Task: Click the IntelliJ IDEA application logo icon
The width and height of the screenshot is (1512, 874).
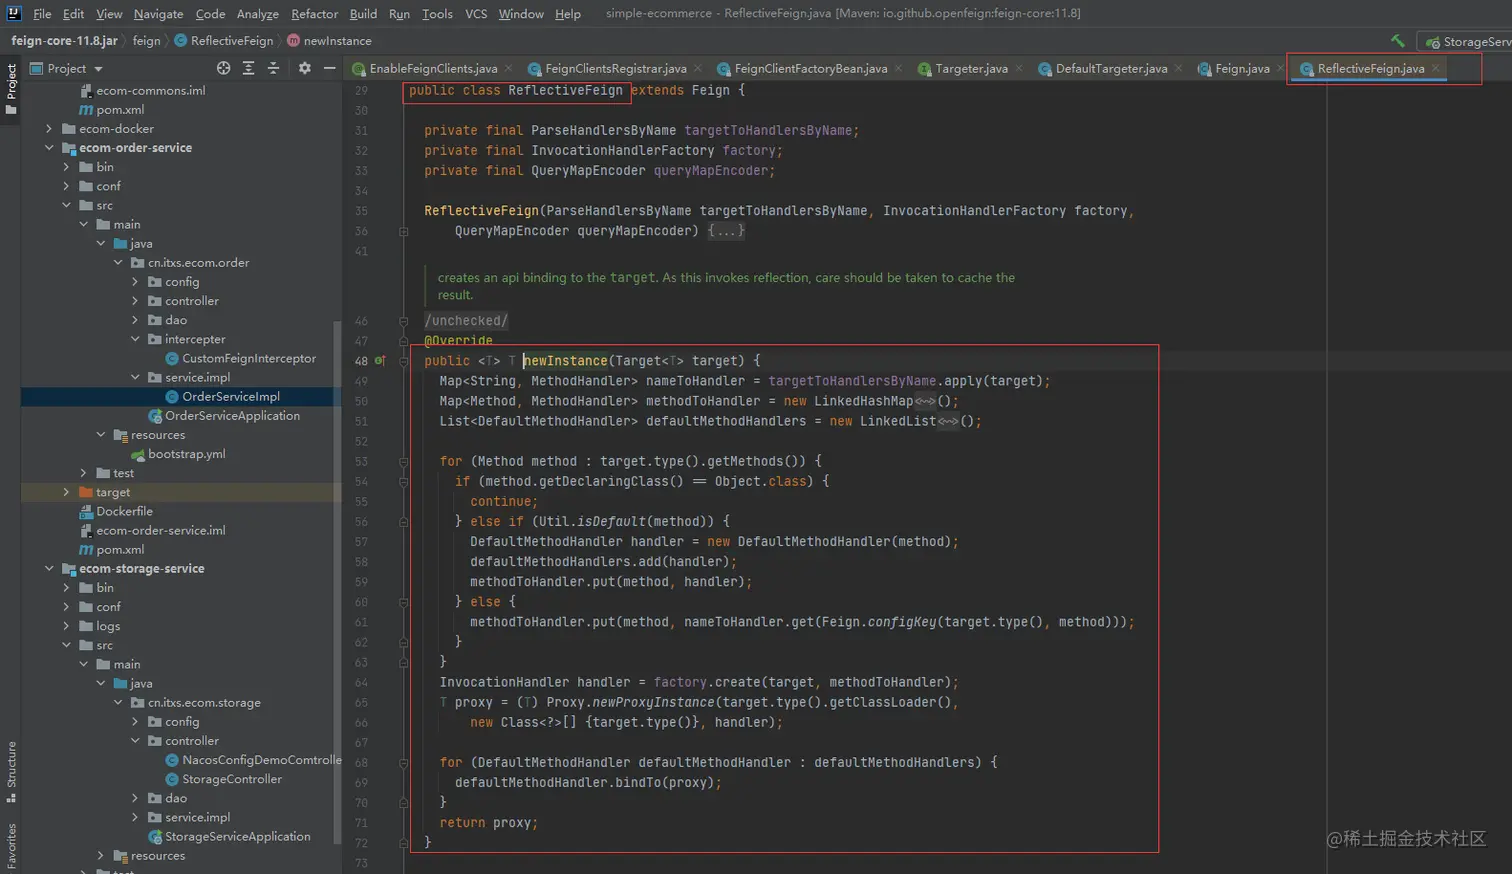Action: tap(14, 14)
